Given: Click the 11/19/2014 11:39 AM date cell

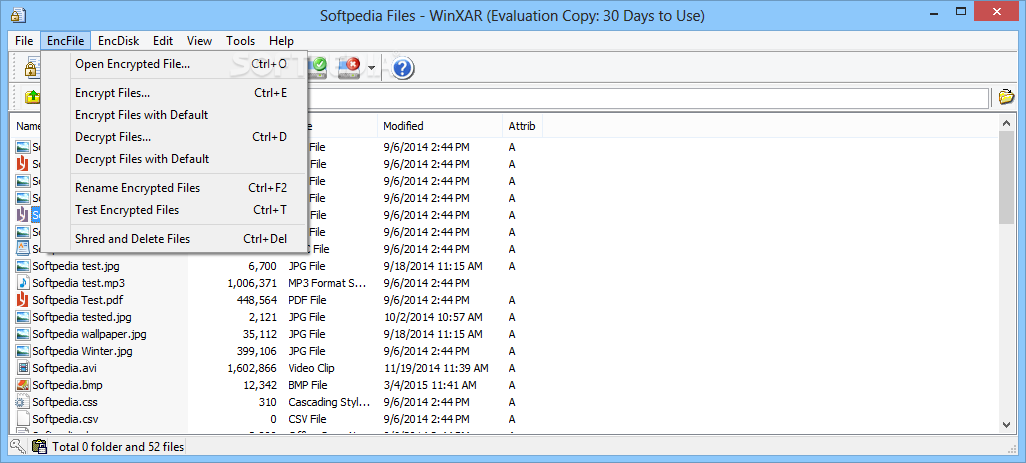Looking at the screenshot, I should point(436,368).
